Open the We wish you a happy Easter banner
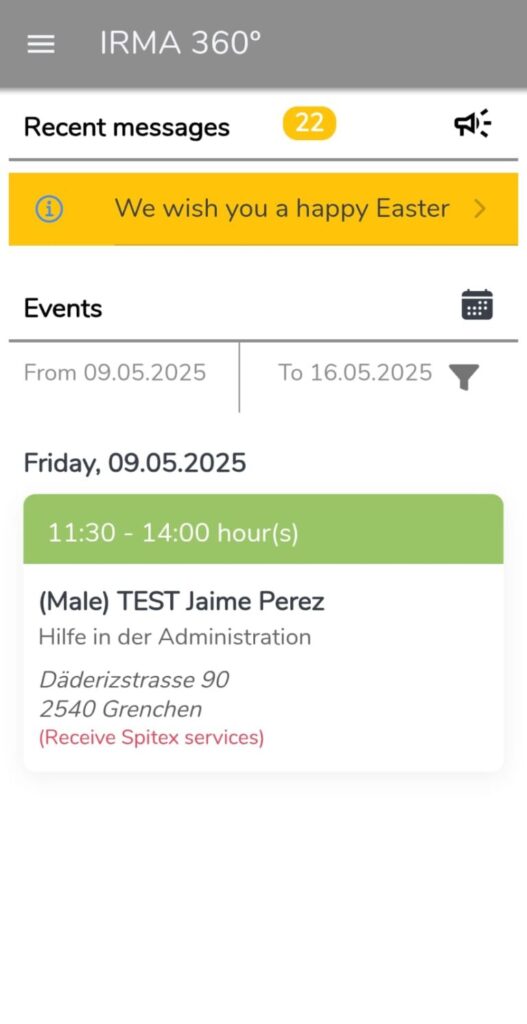This screenshot has height=1024, width=527. 263,209
